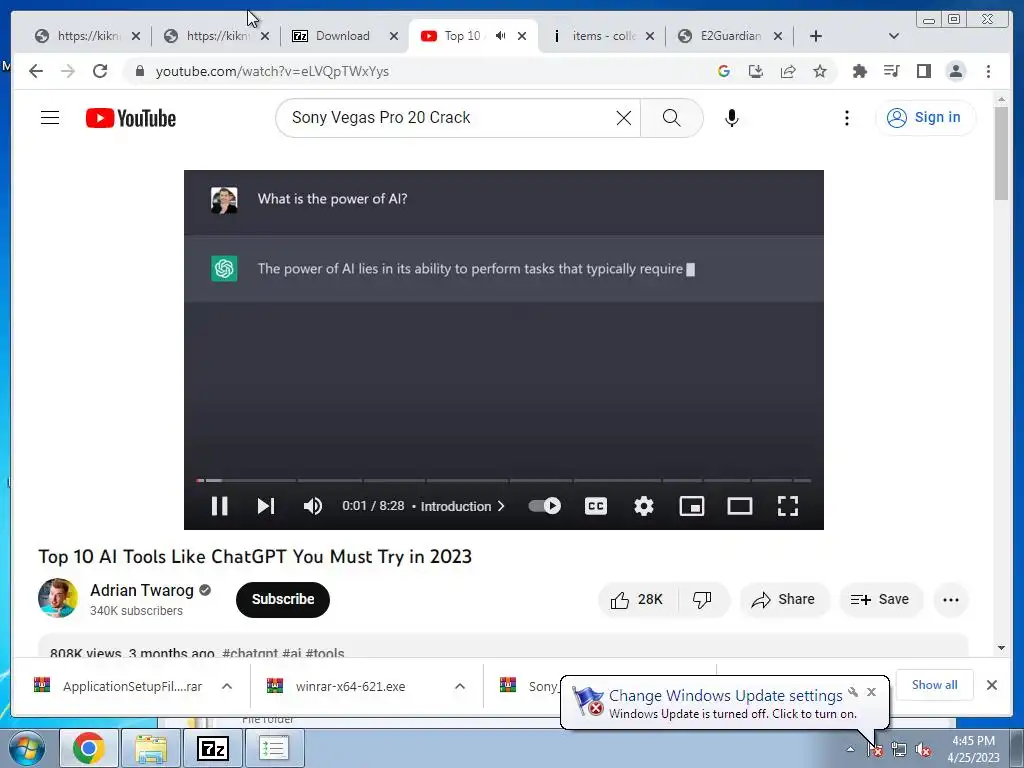Bookmark this page with star
Screen dimensions: 1024x768
(x=820, y=71)
